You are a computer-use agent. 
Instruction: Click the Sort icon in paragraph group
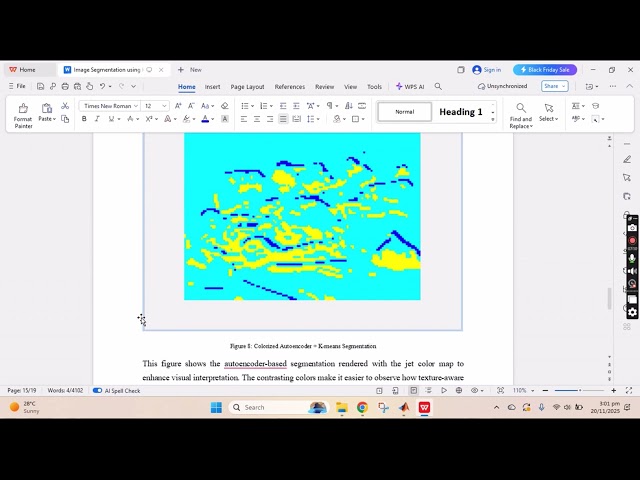pos(349,106)
